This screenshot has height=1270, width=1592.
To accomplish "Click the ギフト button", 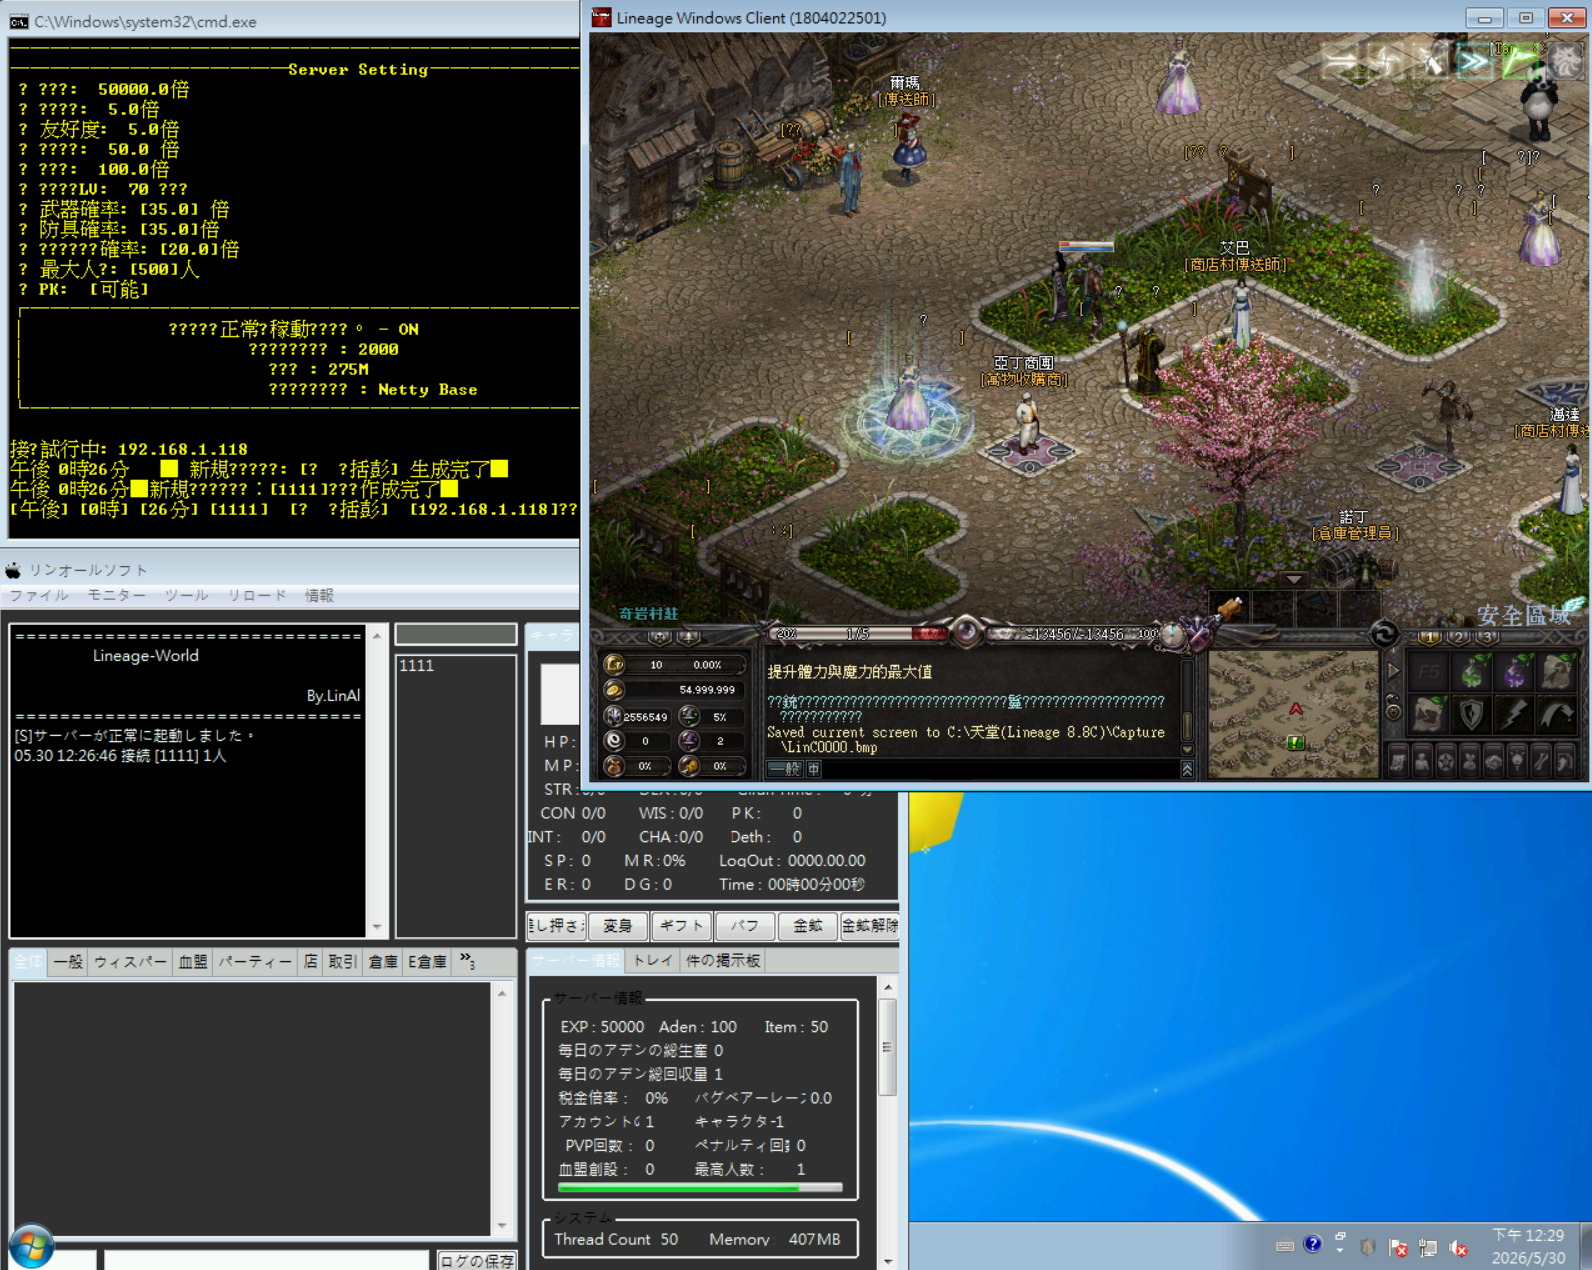I will (x=681, y=926).
